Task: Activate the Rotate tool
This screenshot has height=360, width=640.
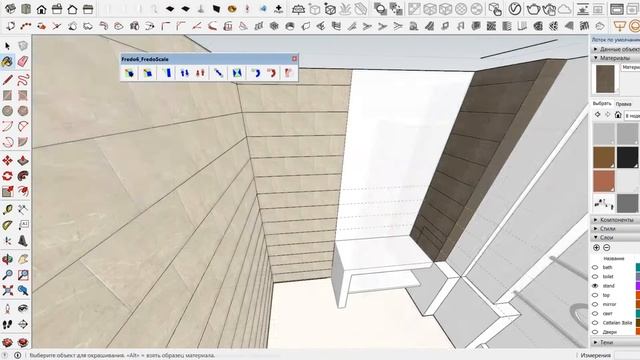Action: click(7, 176)
